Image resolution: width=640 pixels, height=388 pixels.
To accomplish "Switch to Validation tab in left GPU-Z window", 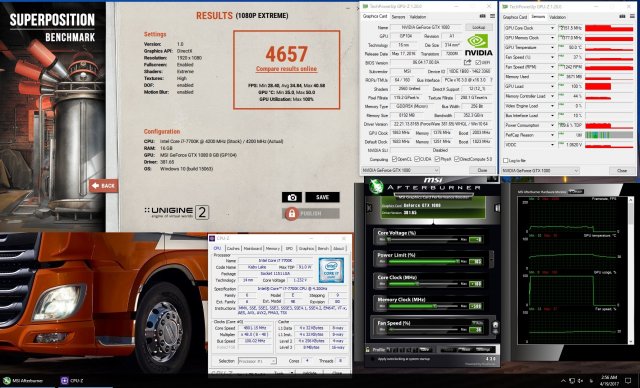I will 418,17.
